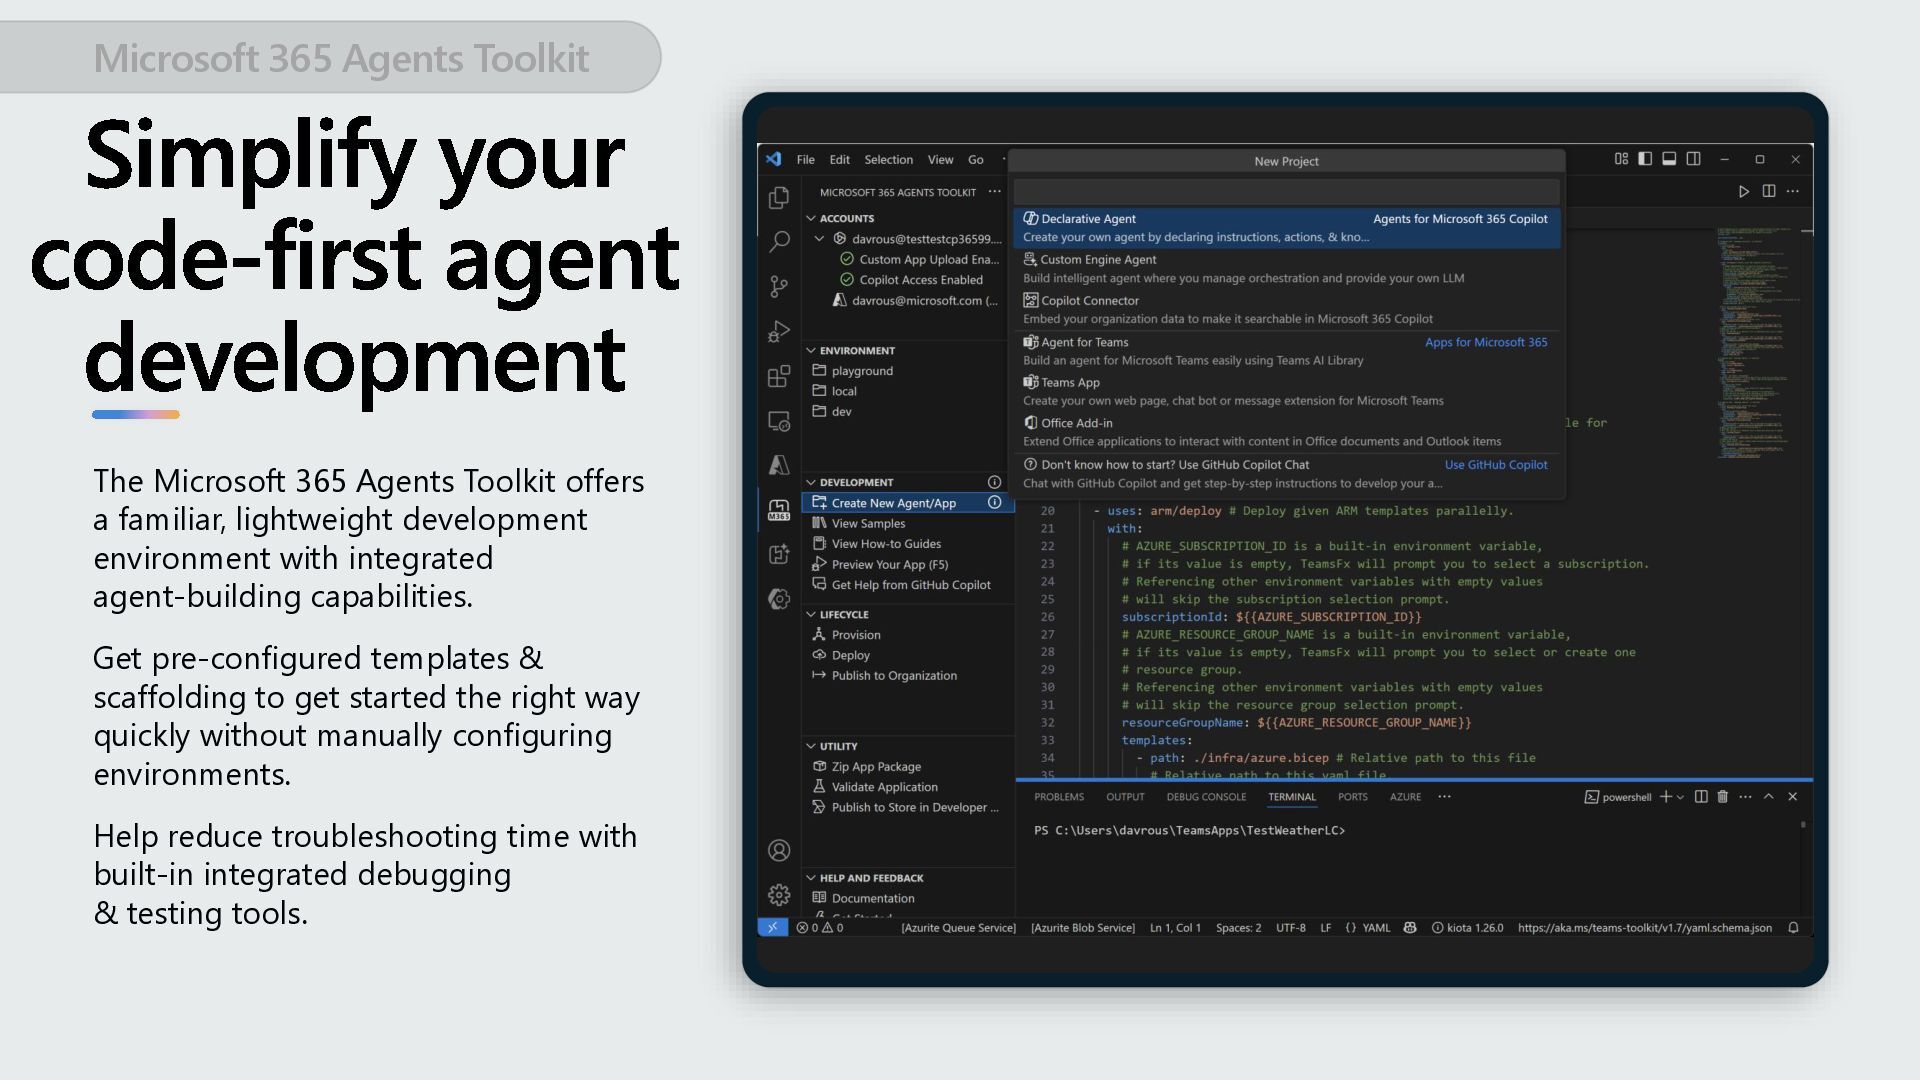
Task: Open the Explorer icon in activity bar
Action: pyautogui.click(x=779, y=198)
